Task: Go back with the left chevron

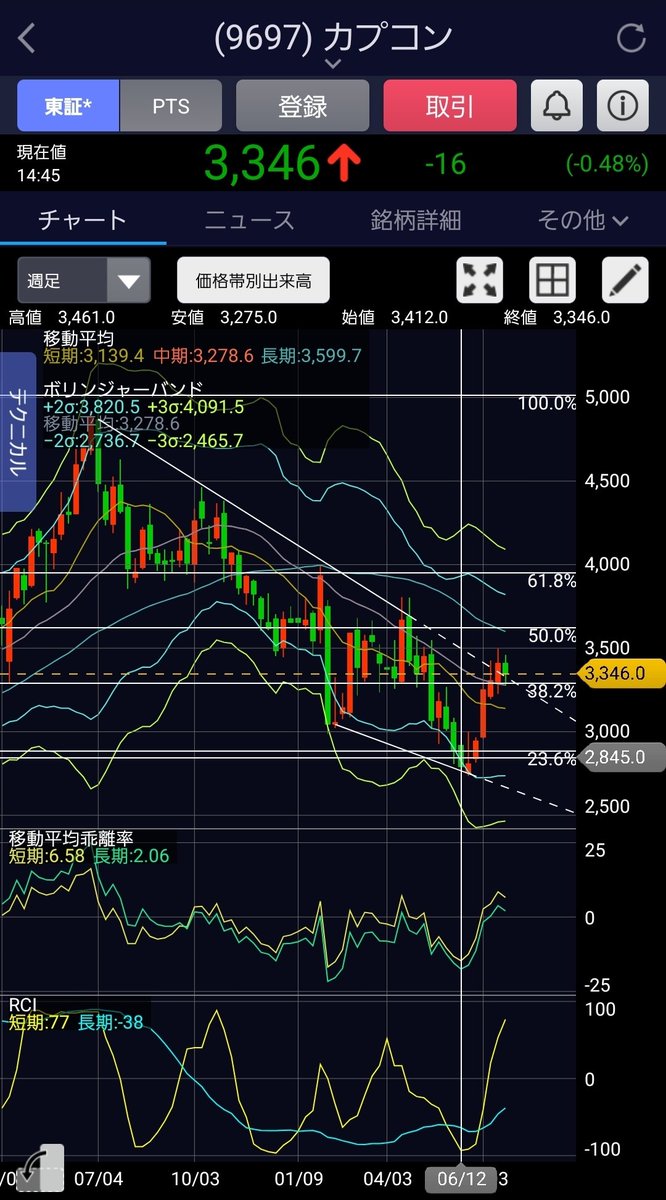Action: pyautogui.click(x=27, y=39)
